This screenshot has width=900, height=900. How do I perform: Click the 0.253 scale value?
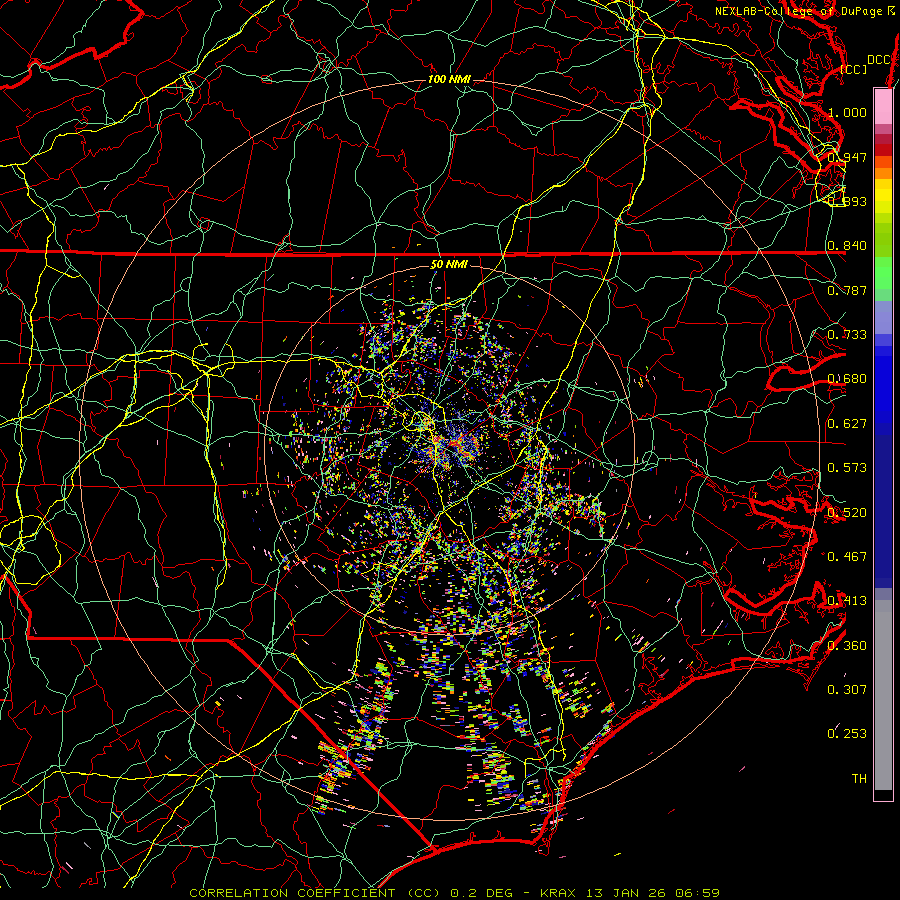click(x=847, y=734)
